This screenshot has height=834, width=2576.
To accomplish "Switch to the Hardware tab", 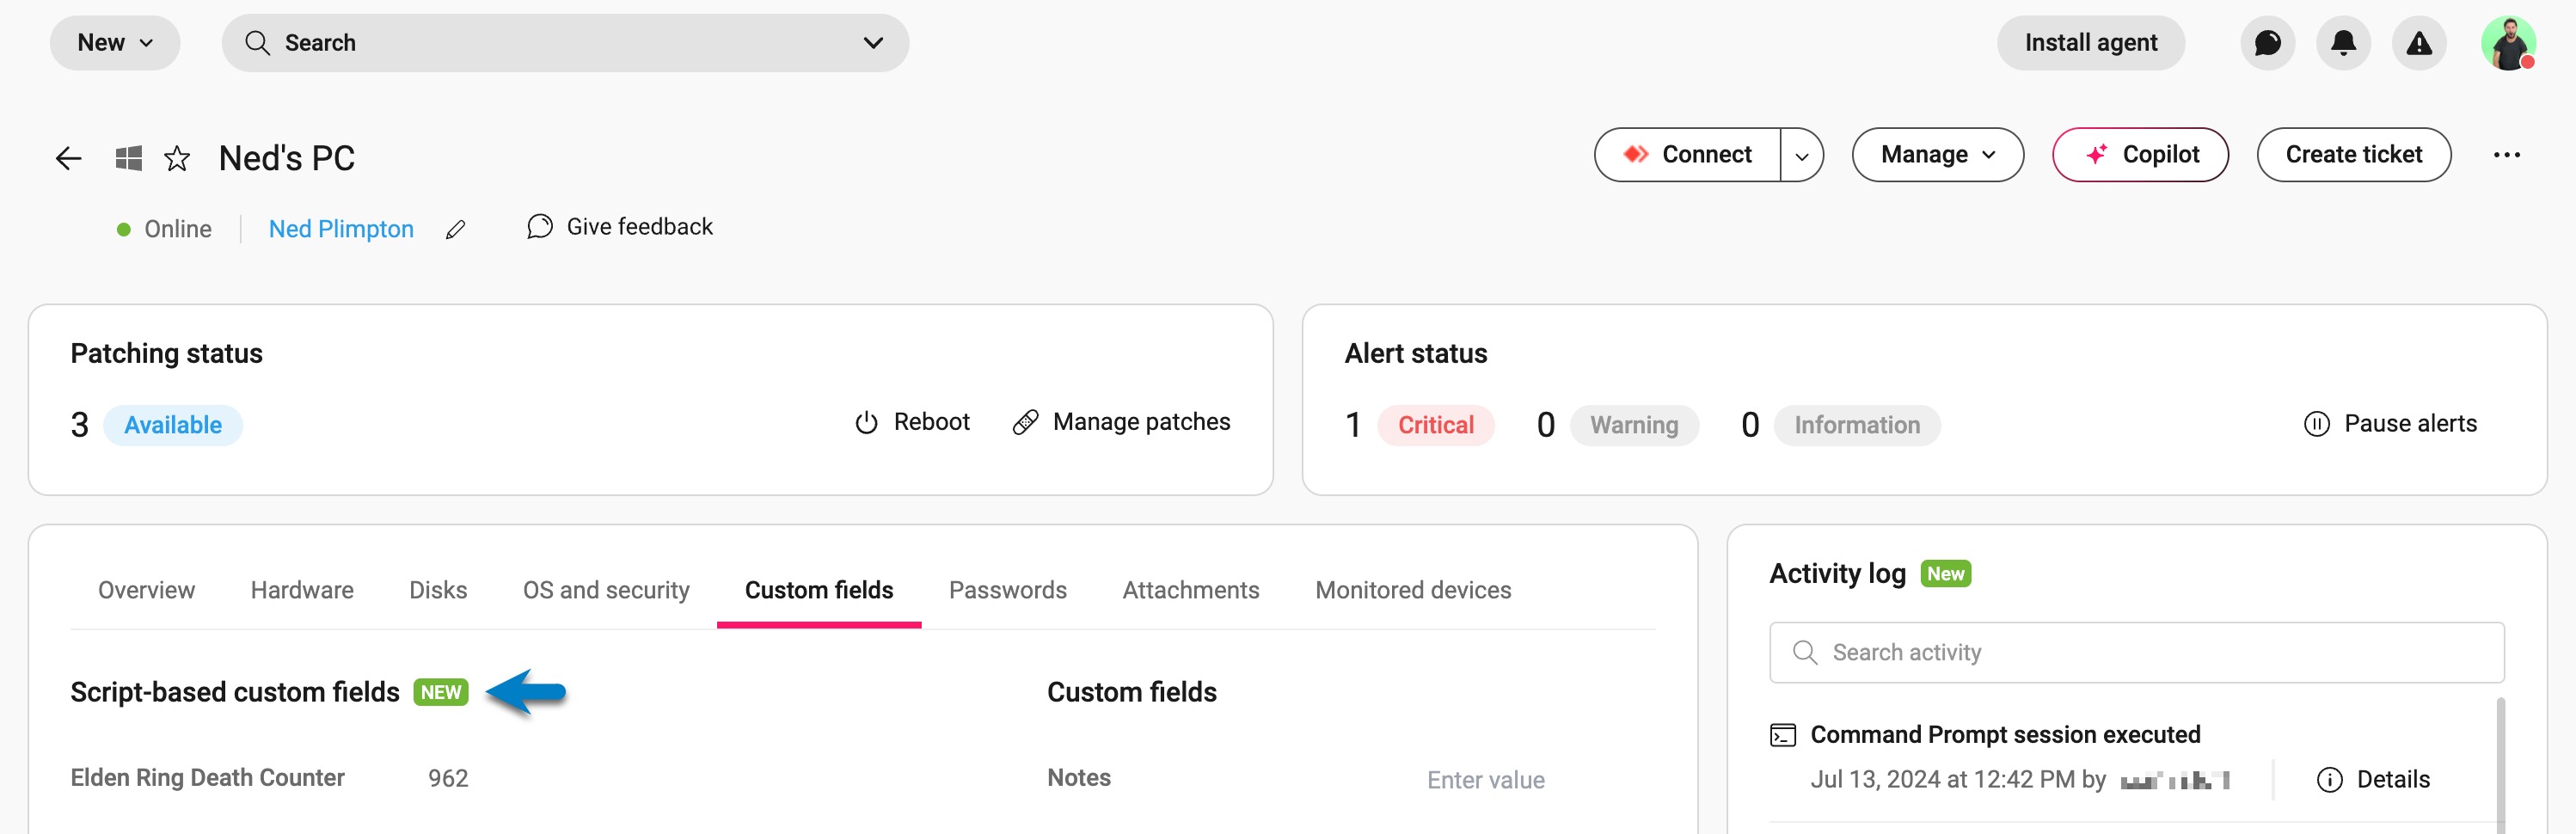I will click(x=301, y=589).
